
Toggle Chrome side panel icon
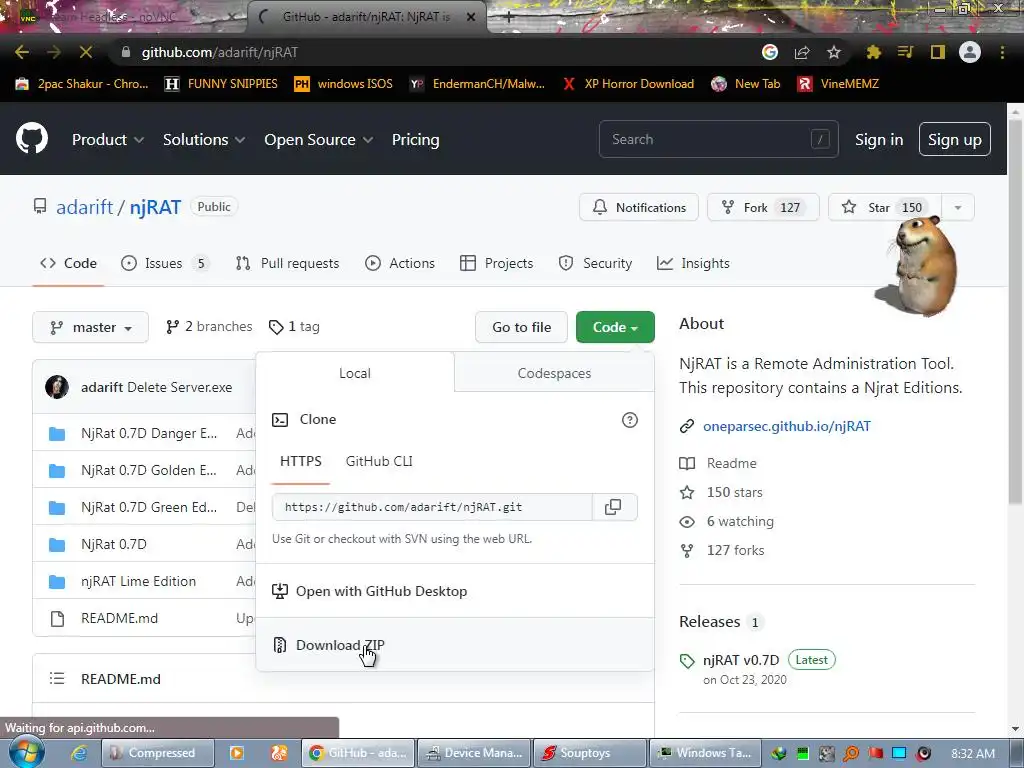[x=938, y=52]
